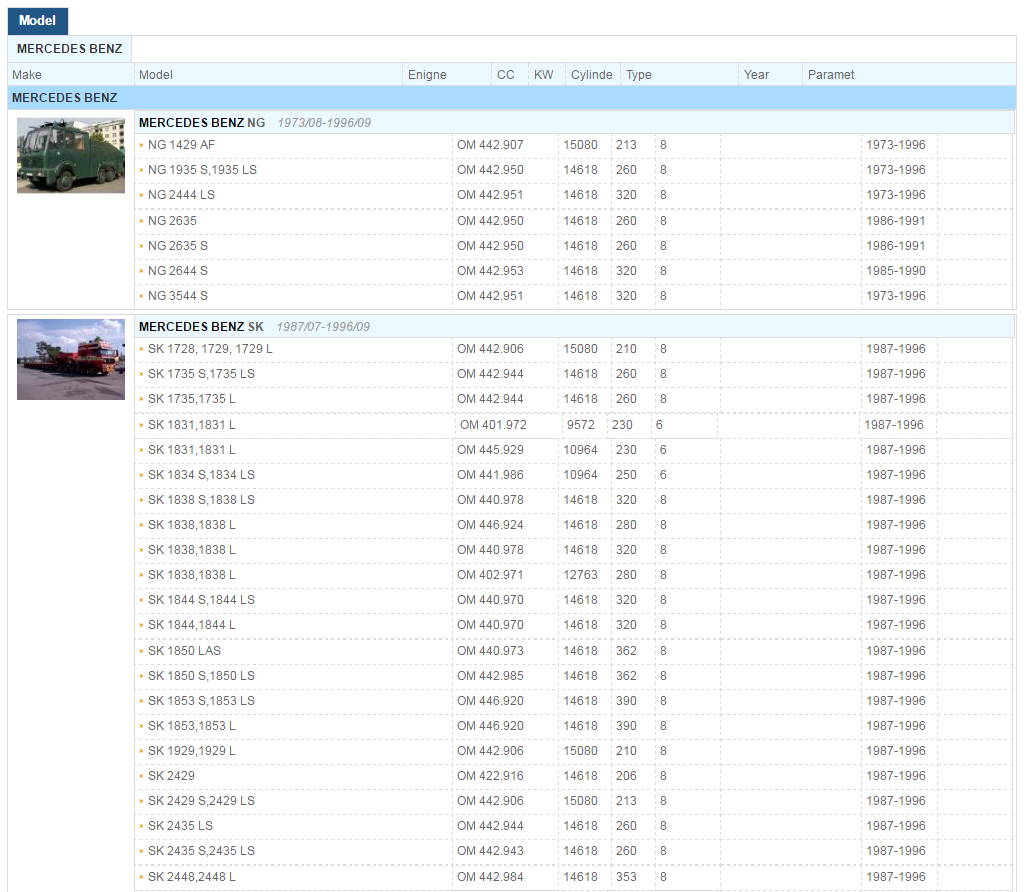Open the SK 1850 LAS model
The width and height of the screenshot is (1028, 892).
point(184,651)
